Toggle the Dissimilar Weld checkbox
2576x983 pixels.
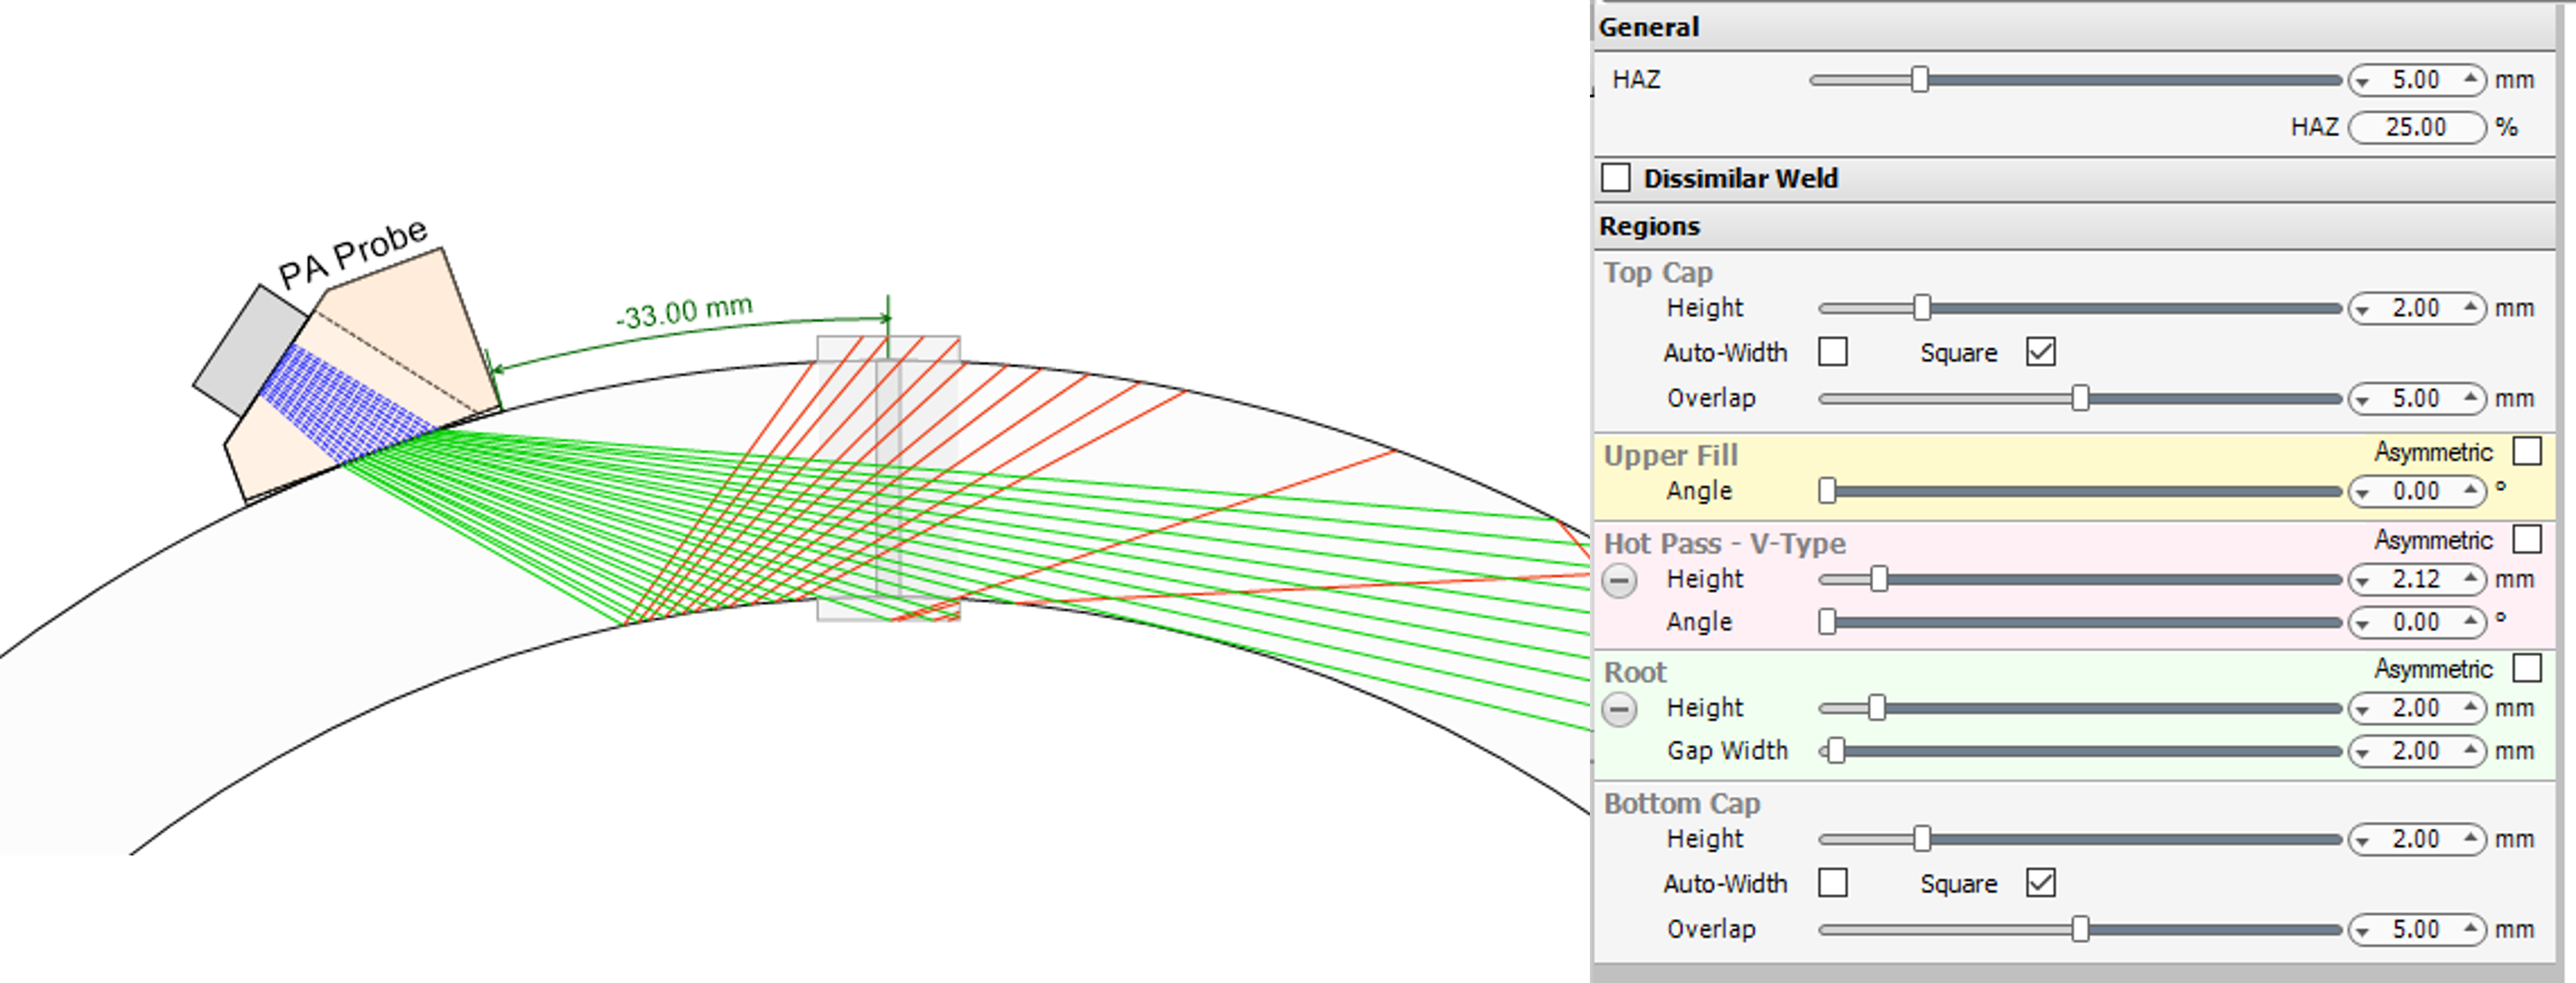(x=1615, y=177)
